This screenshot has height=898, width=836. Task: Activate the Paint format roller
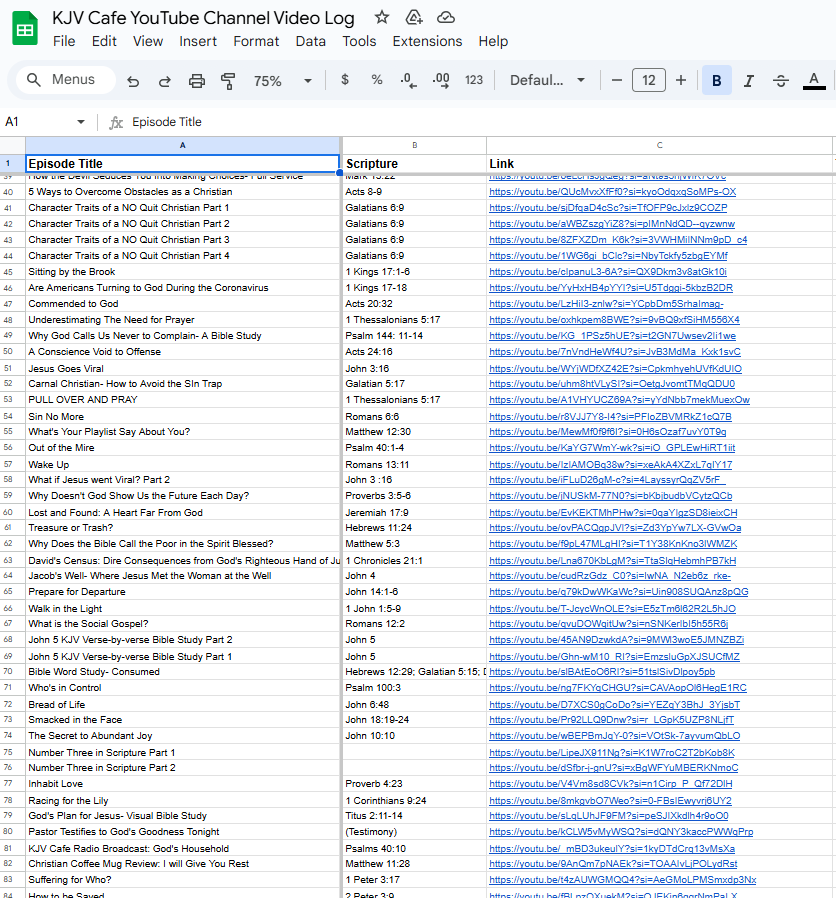228,81
